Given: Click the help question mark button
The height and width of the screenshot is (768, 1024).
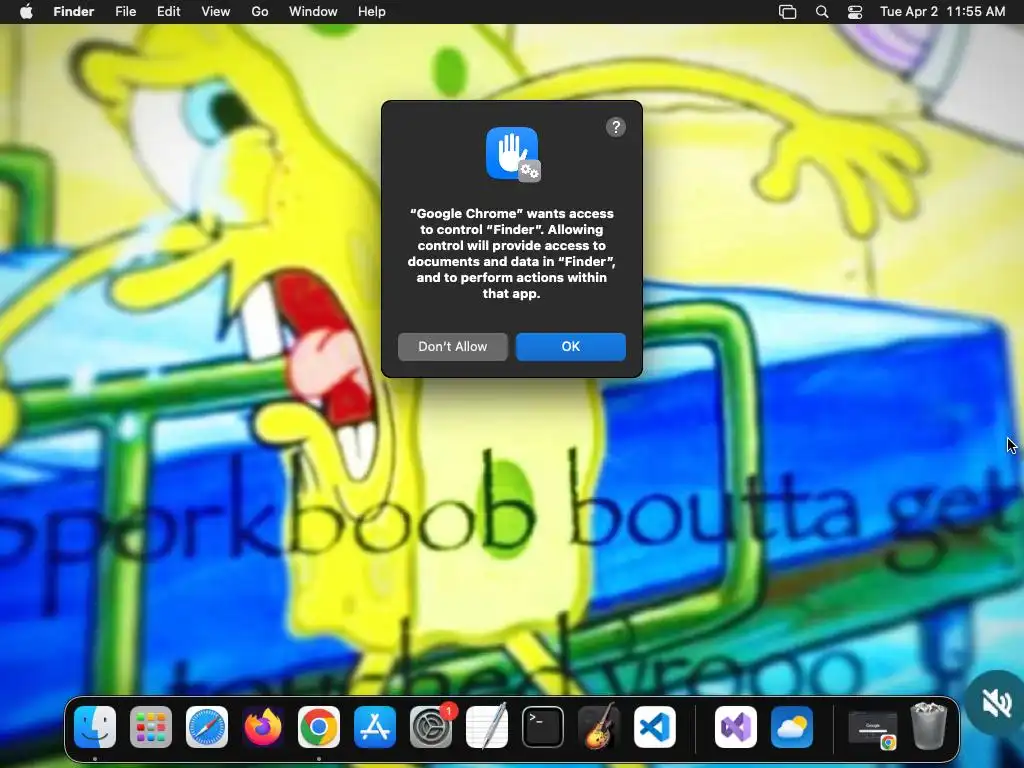Looking at the screenshot, I should click(616, 127).
